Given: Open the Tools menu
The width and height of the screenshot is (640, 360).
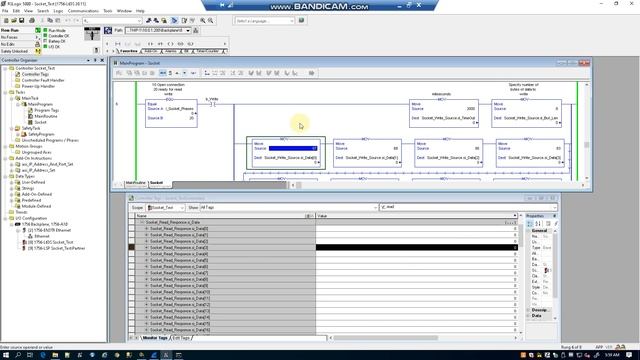Looking at the screenshot, I should point(107,11).
